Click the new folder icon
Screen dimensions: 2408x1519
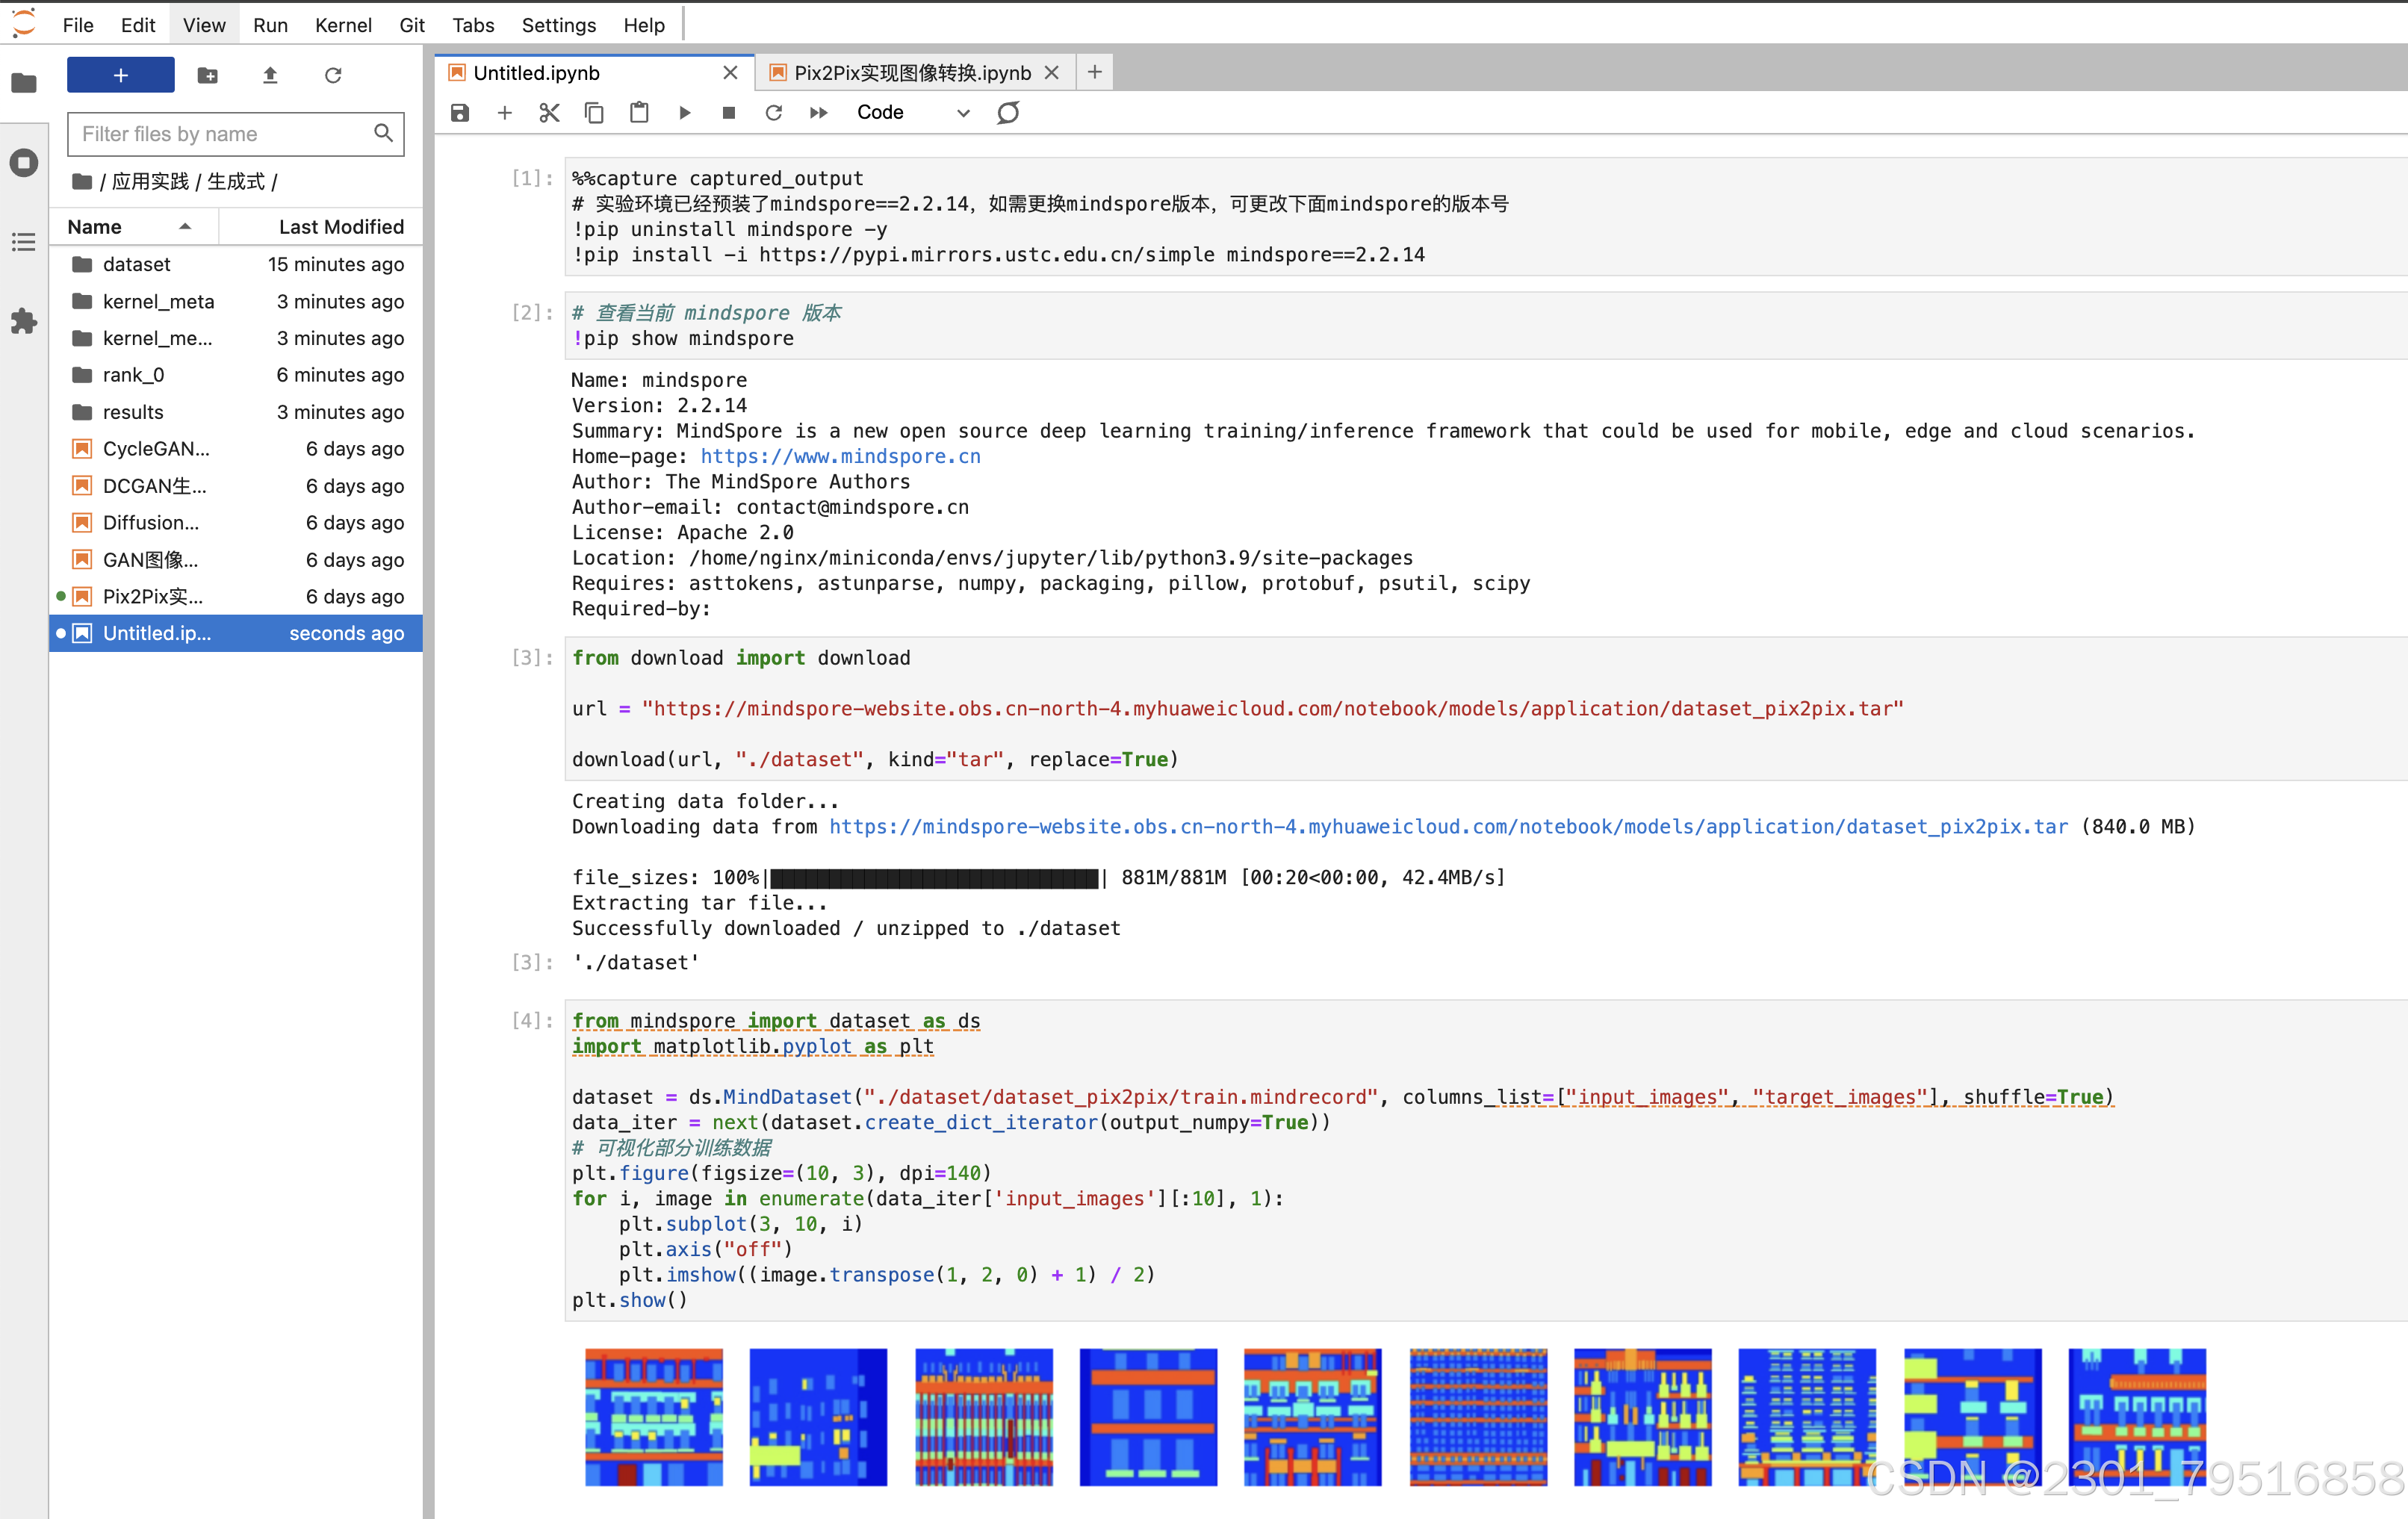(208, 75)
